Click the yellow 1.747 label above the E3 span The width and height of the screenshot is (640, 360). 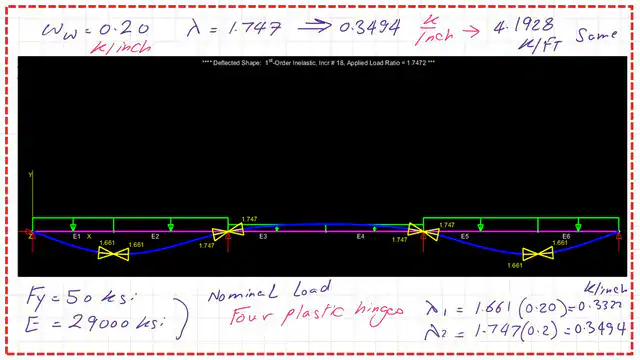[x=249, y=220]
